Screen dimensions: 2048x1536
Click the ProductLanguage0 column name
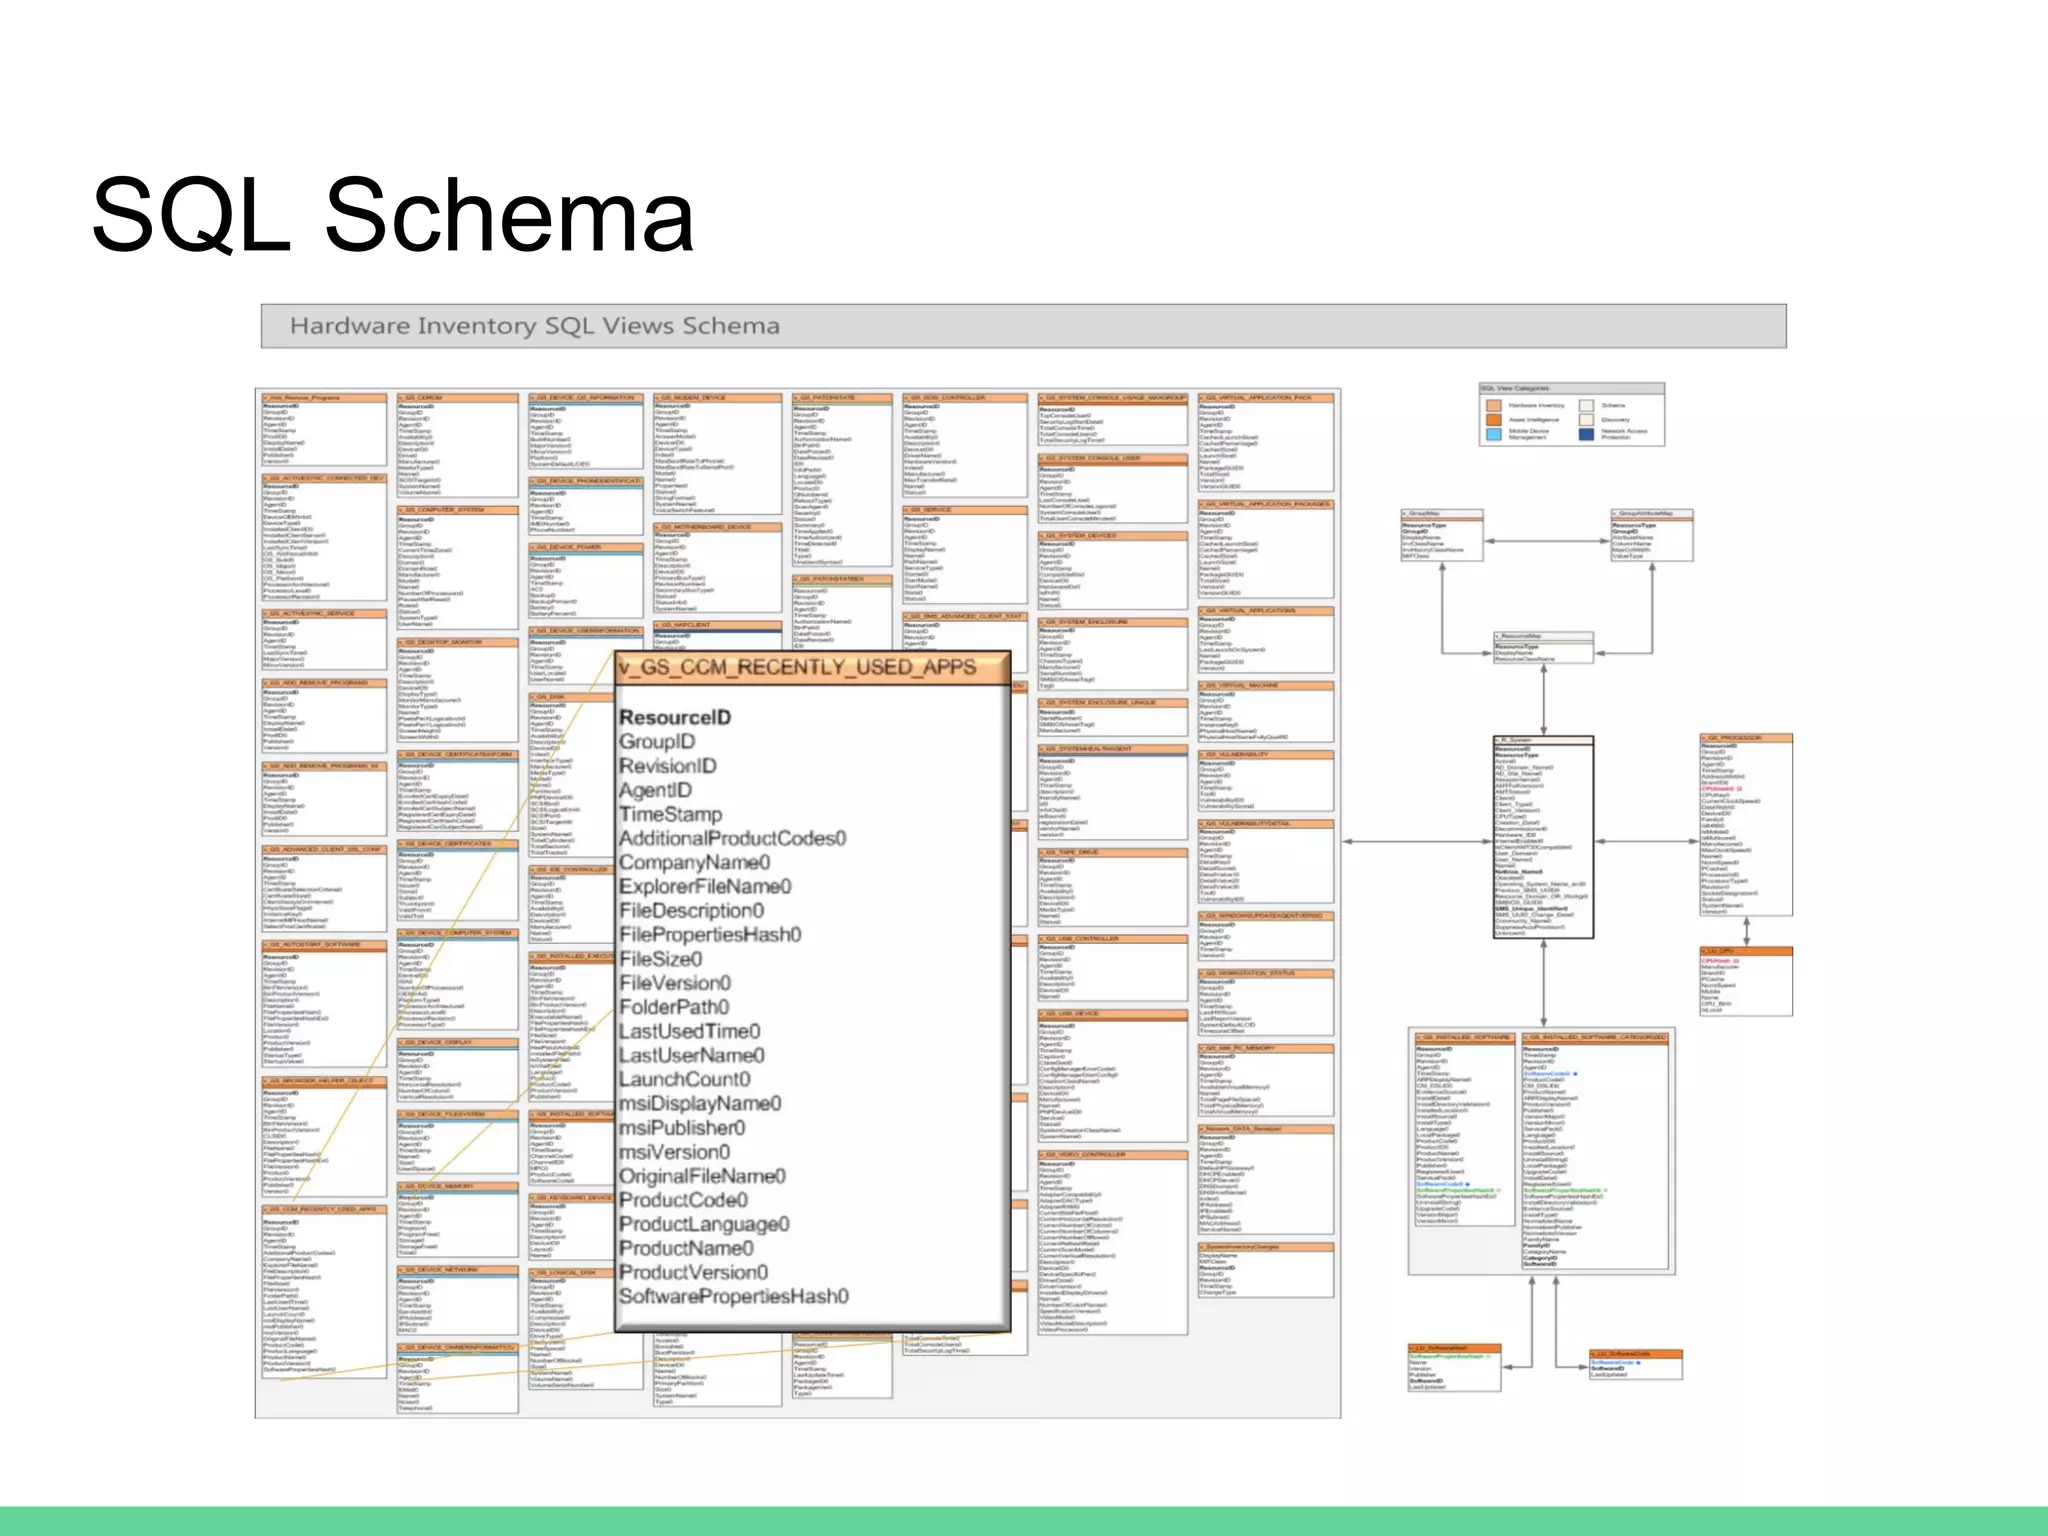click(x=704, y=1224)
